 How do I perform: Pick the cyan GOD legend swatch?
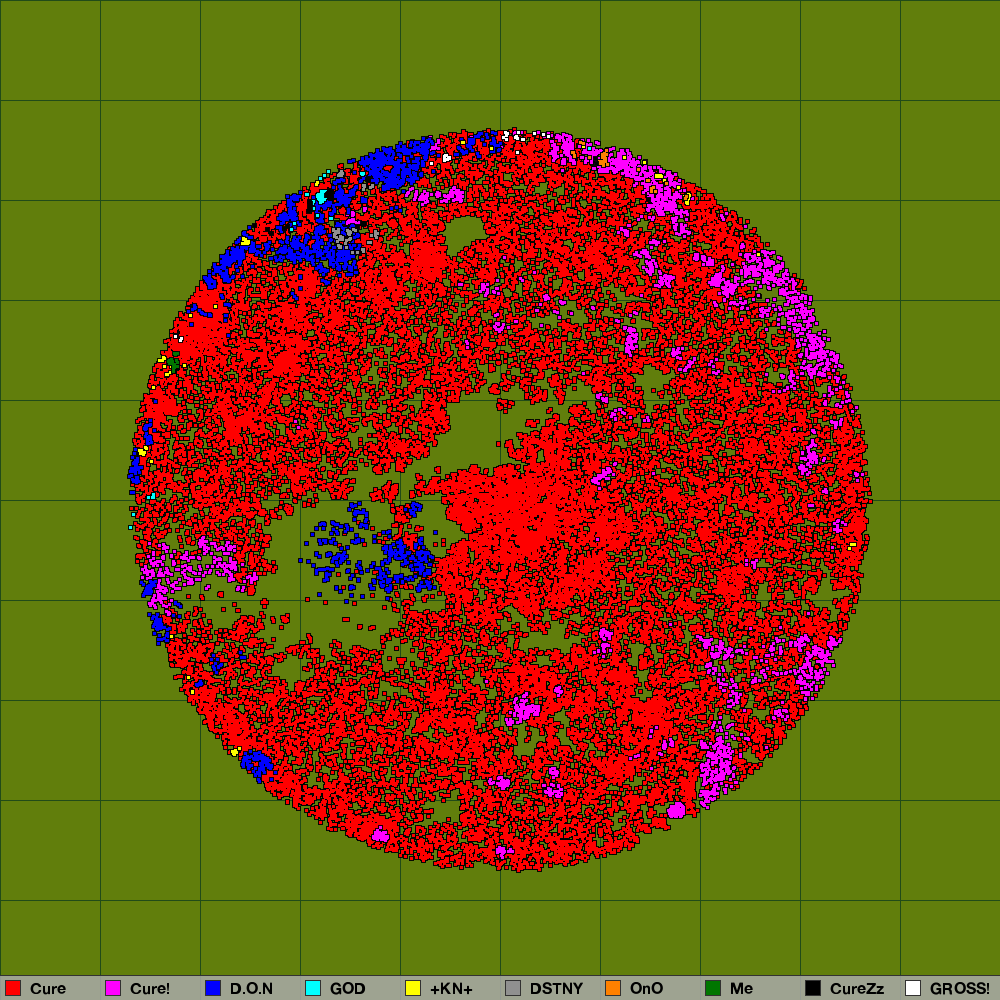pyautogui.click(x=313, y=988)
